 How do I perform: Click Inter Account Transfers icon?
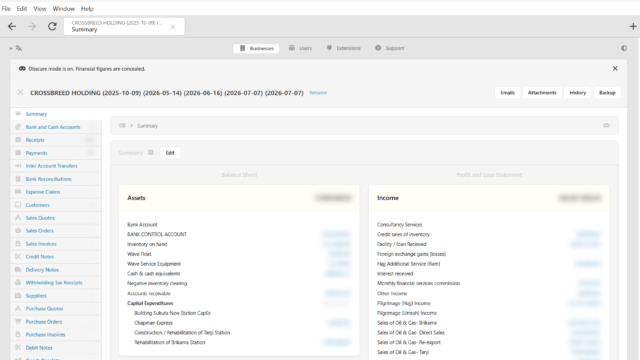18,166
